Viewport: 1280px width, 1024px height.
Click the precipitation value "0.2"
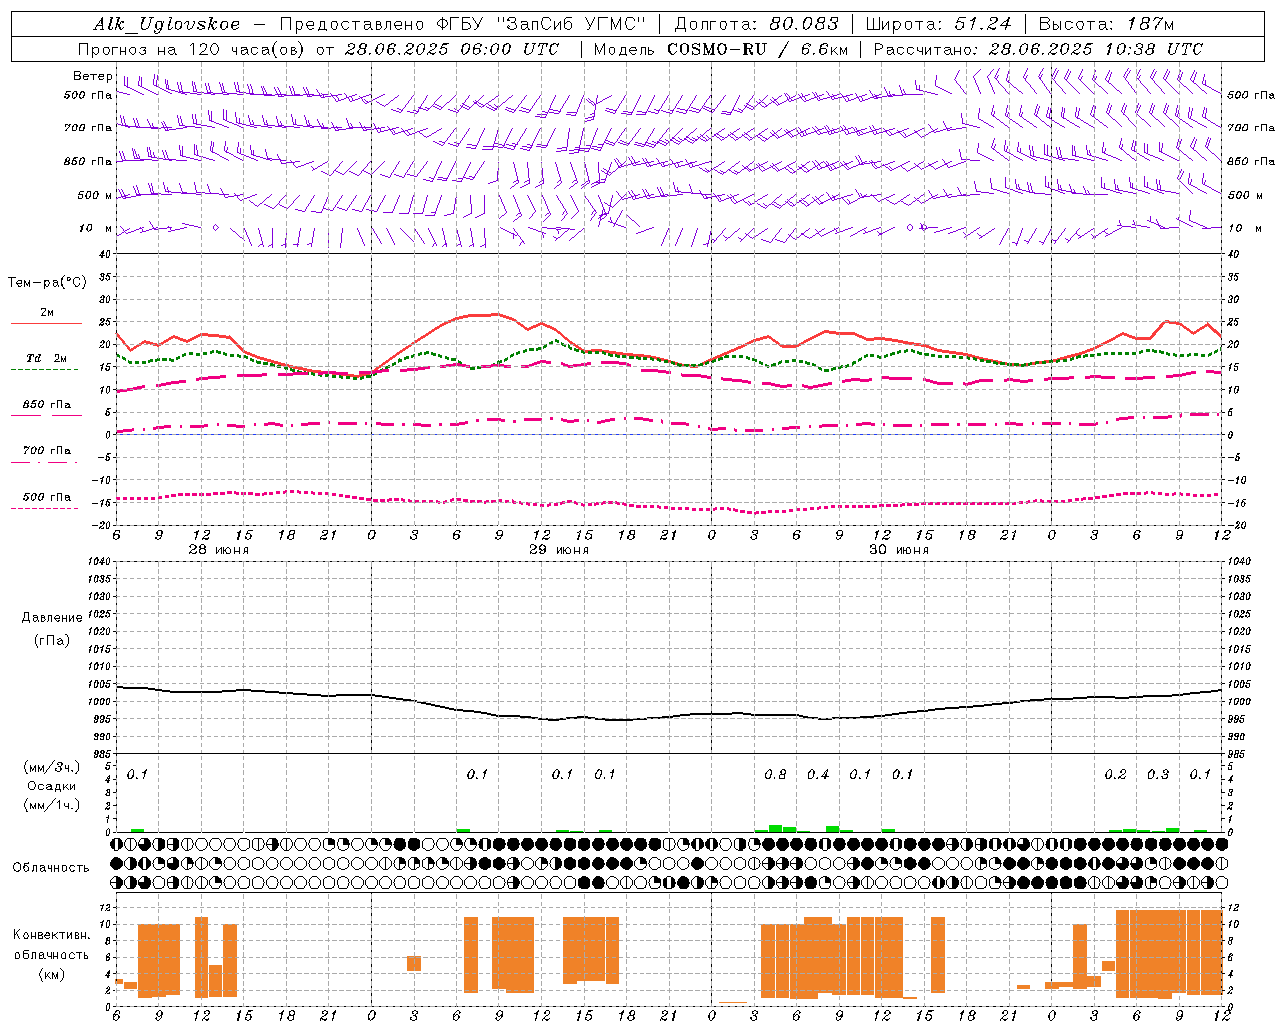[1115, 774]
